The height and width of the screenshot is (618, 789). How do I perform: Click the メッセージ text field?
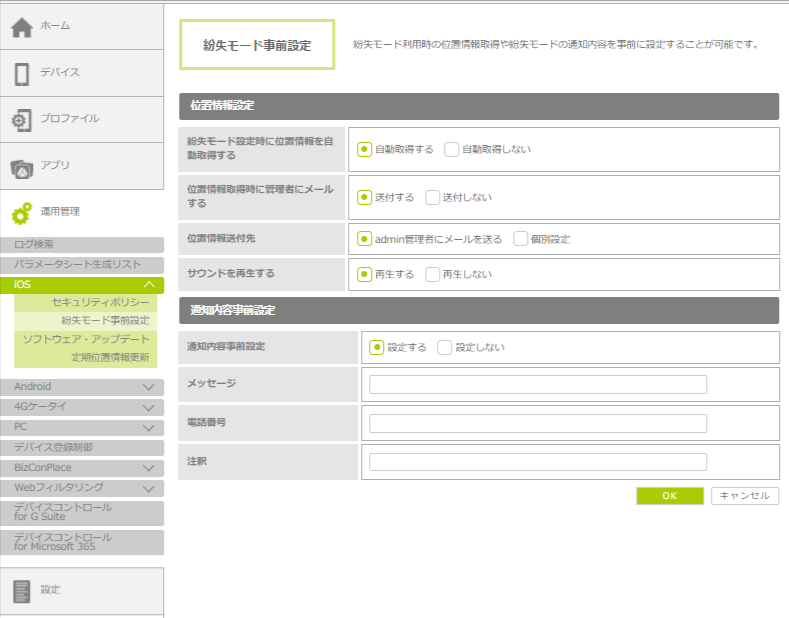538,385
